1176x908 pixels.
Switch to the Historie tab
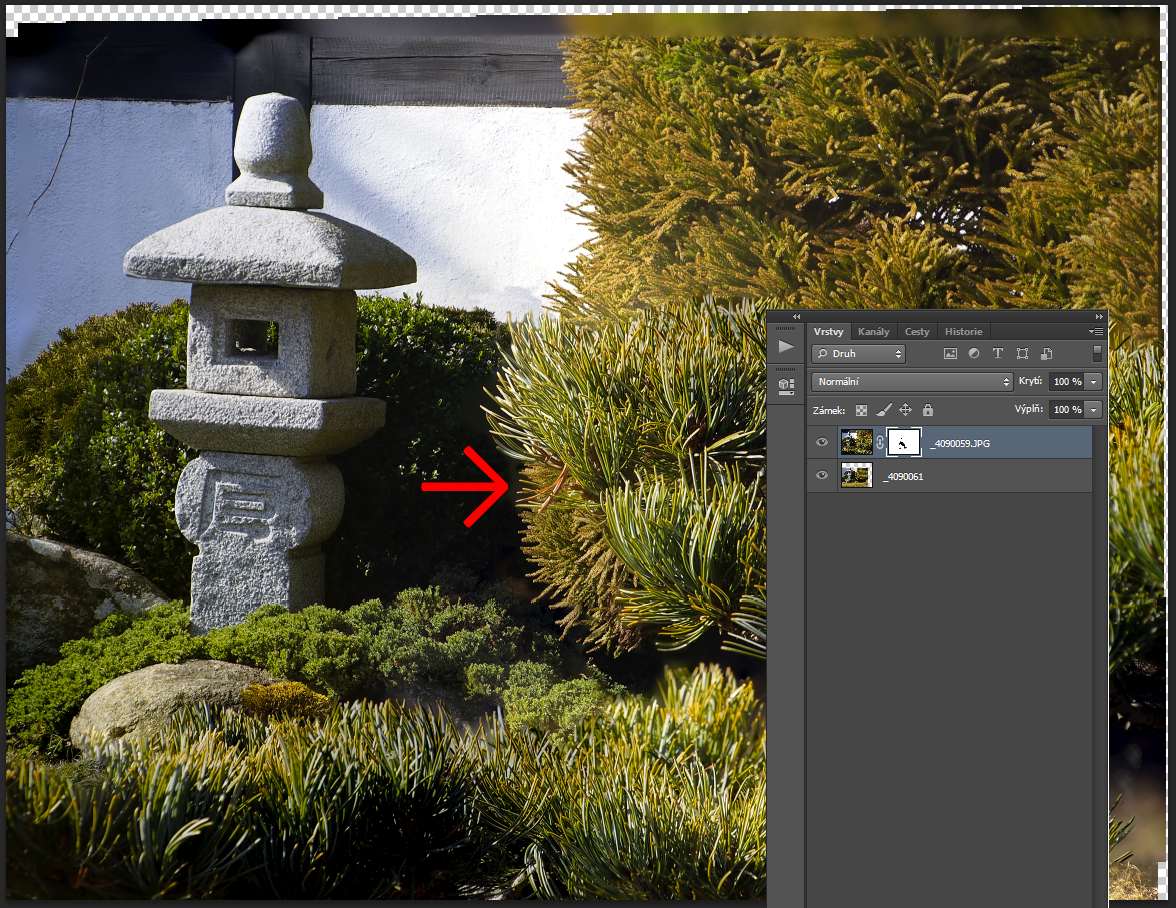point(963,332)
